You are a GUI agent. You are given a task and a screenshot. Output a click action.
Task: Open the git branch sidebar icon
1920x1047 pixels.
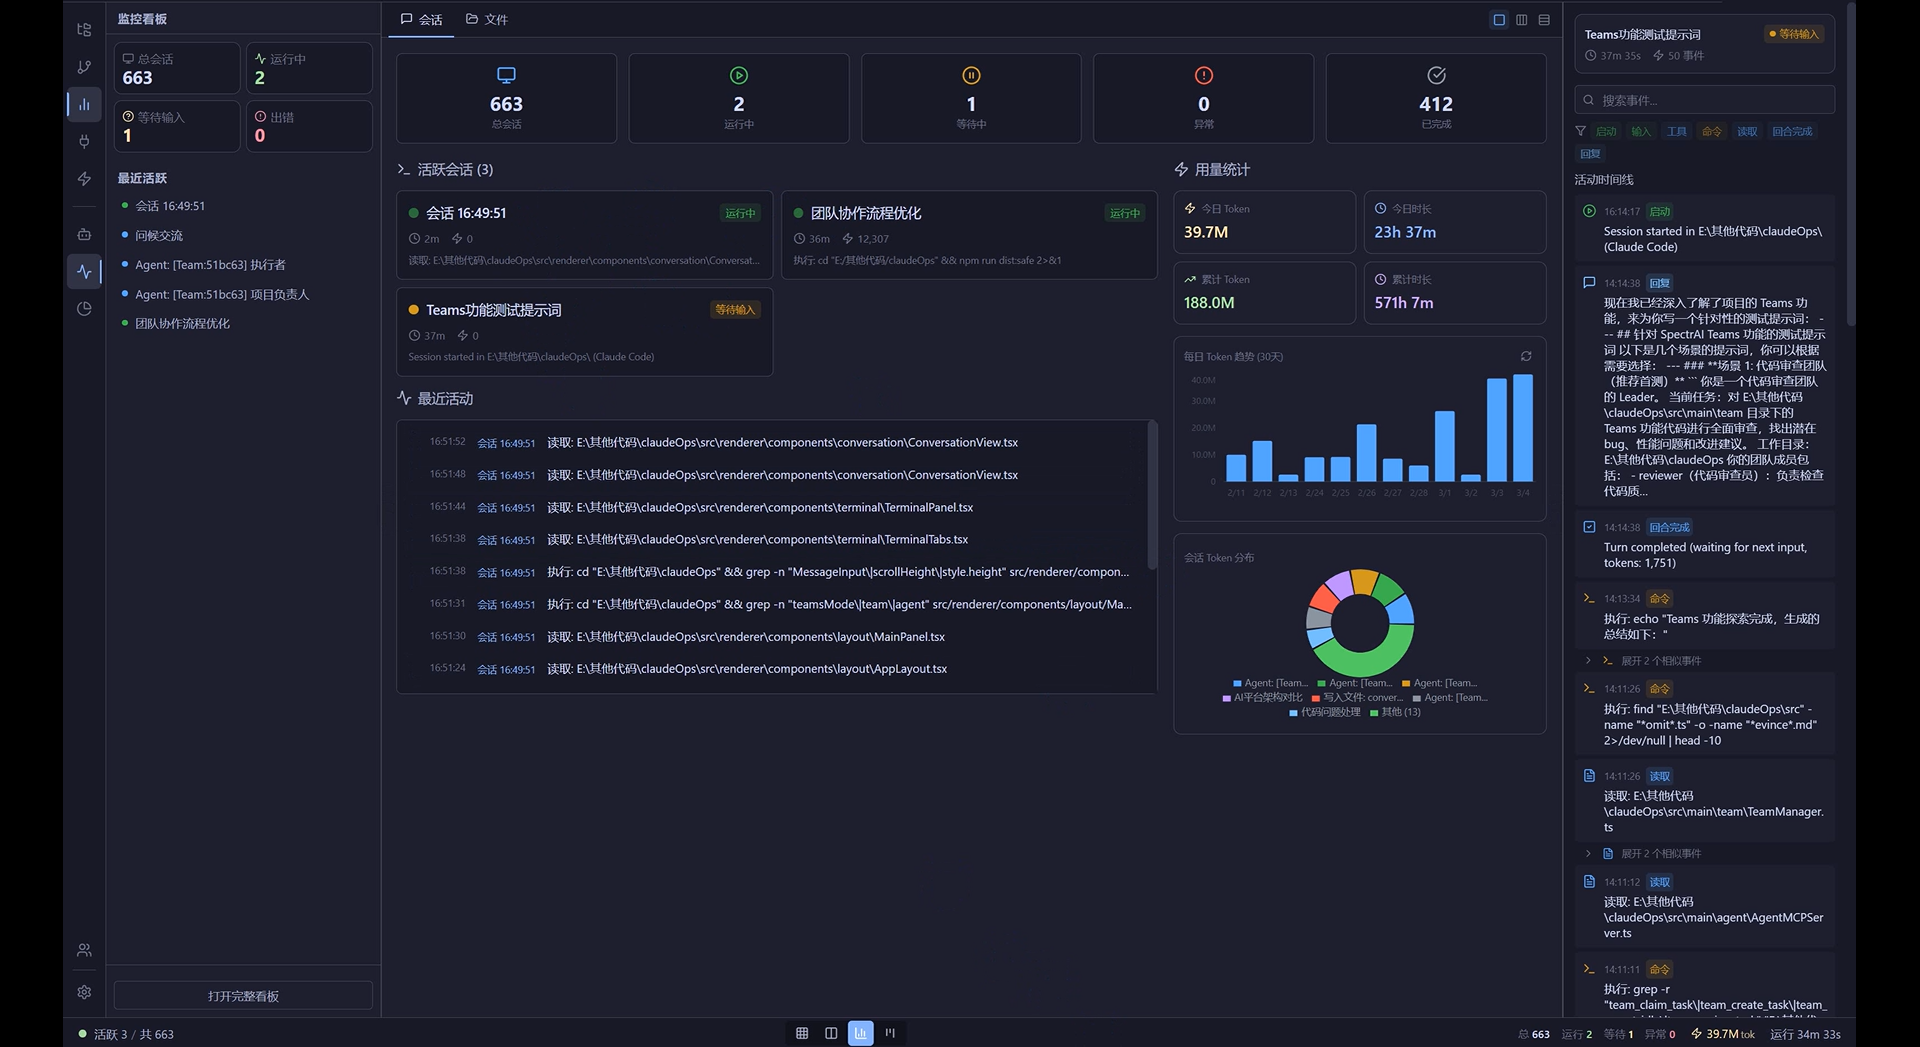pyautogui.click(x=84, y=67)
